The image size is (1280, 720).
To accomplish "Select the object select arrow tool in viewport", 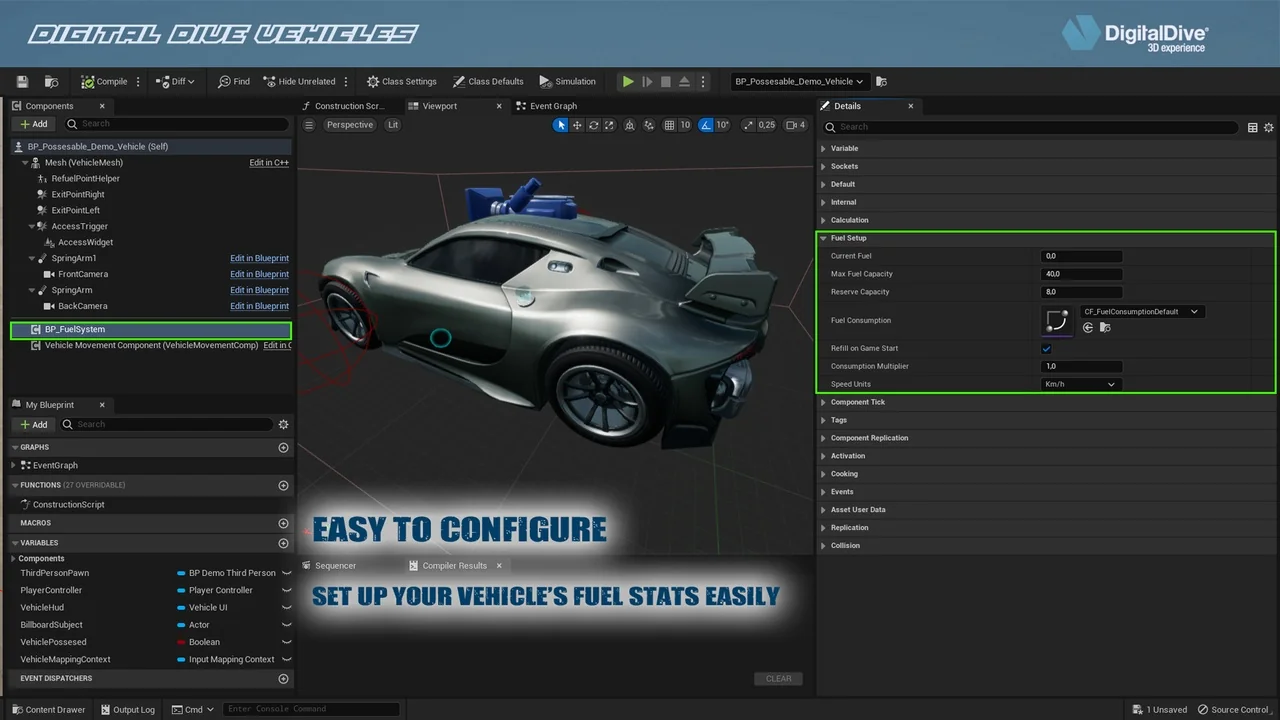I will coord(560,125).
